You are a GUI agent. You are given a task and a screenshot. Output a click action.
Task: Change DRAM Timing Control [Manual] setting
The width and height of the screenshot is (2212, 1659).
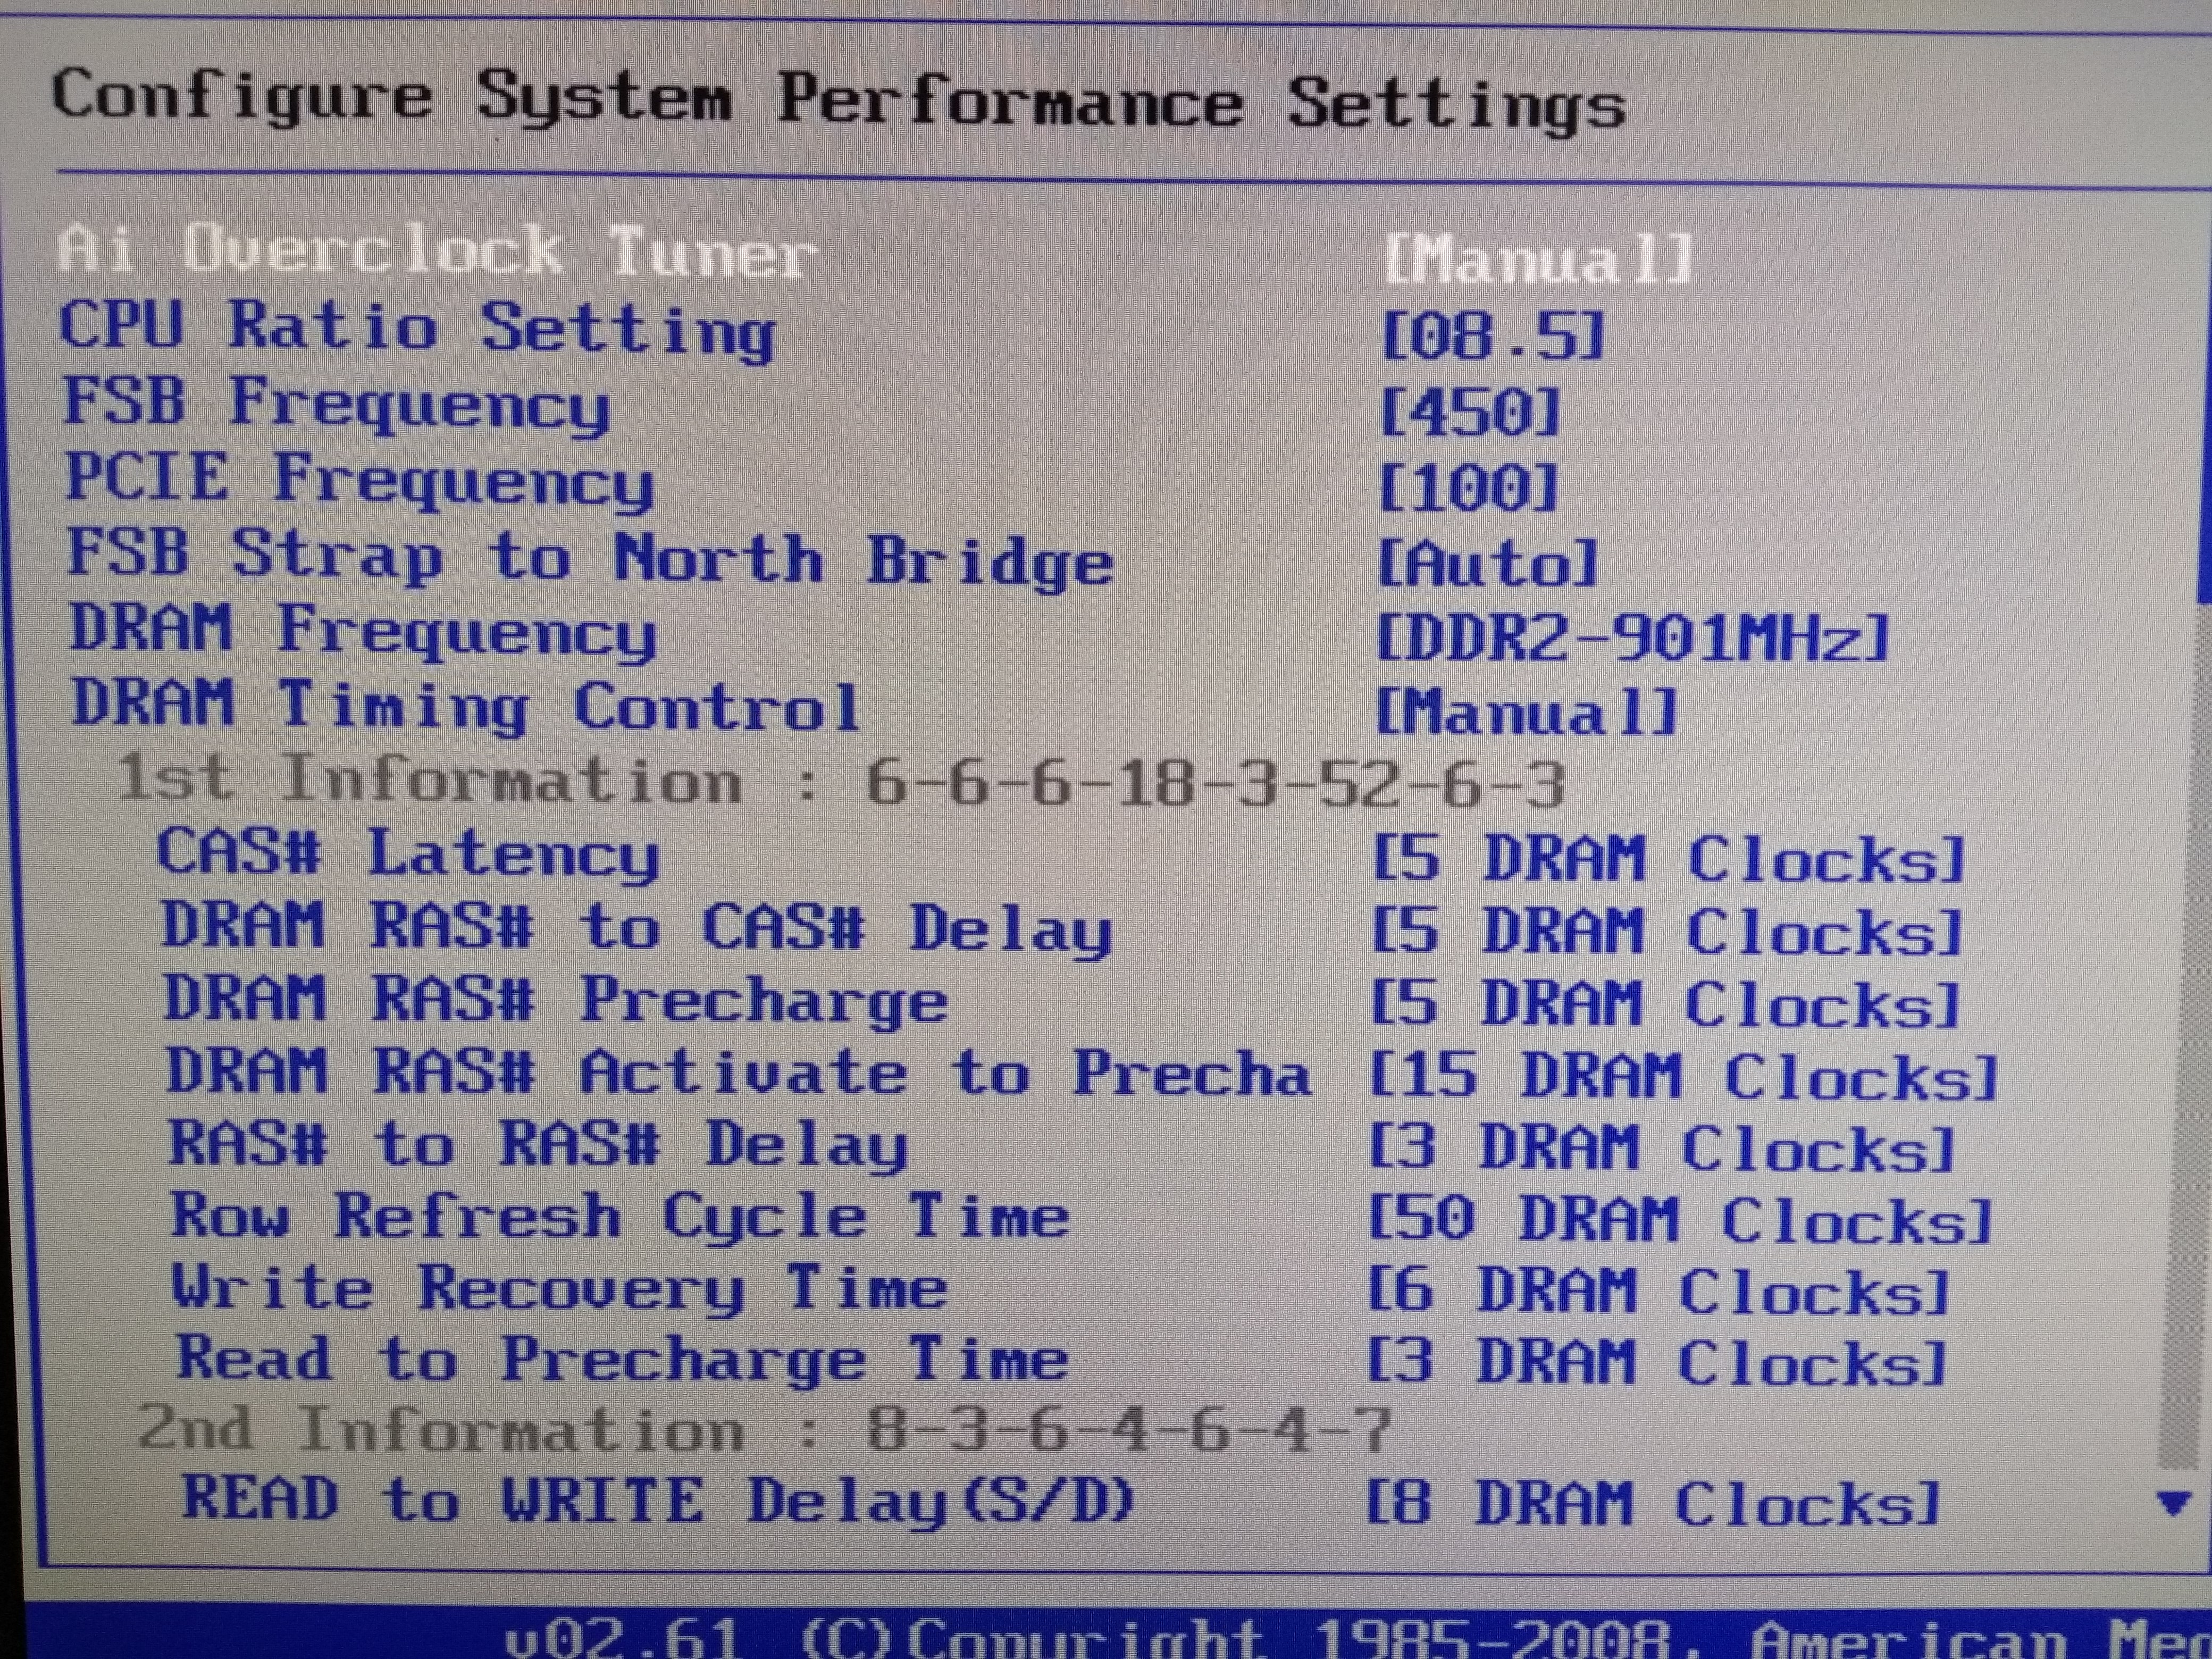[1526, 712]
